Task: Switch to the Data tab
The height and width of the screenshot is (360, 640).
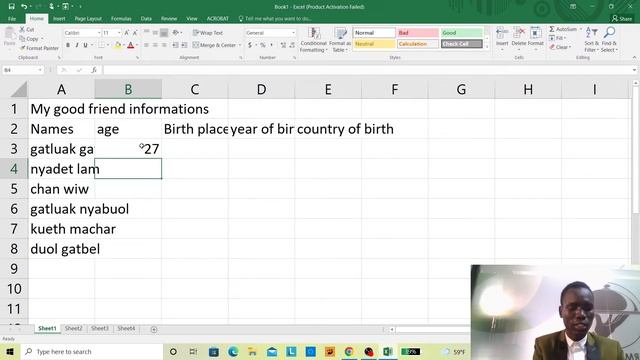Action: (x=146, y=19)
